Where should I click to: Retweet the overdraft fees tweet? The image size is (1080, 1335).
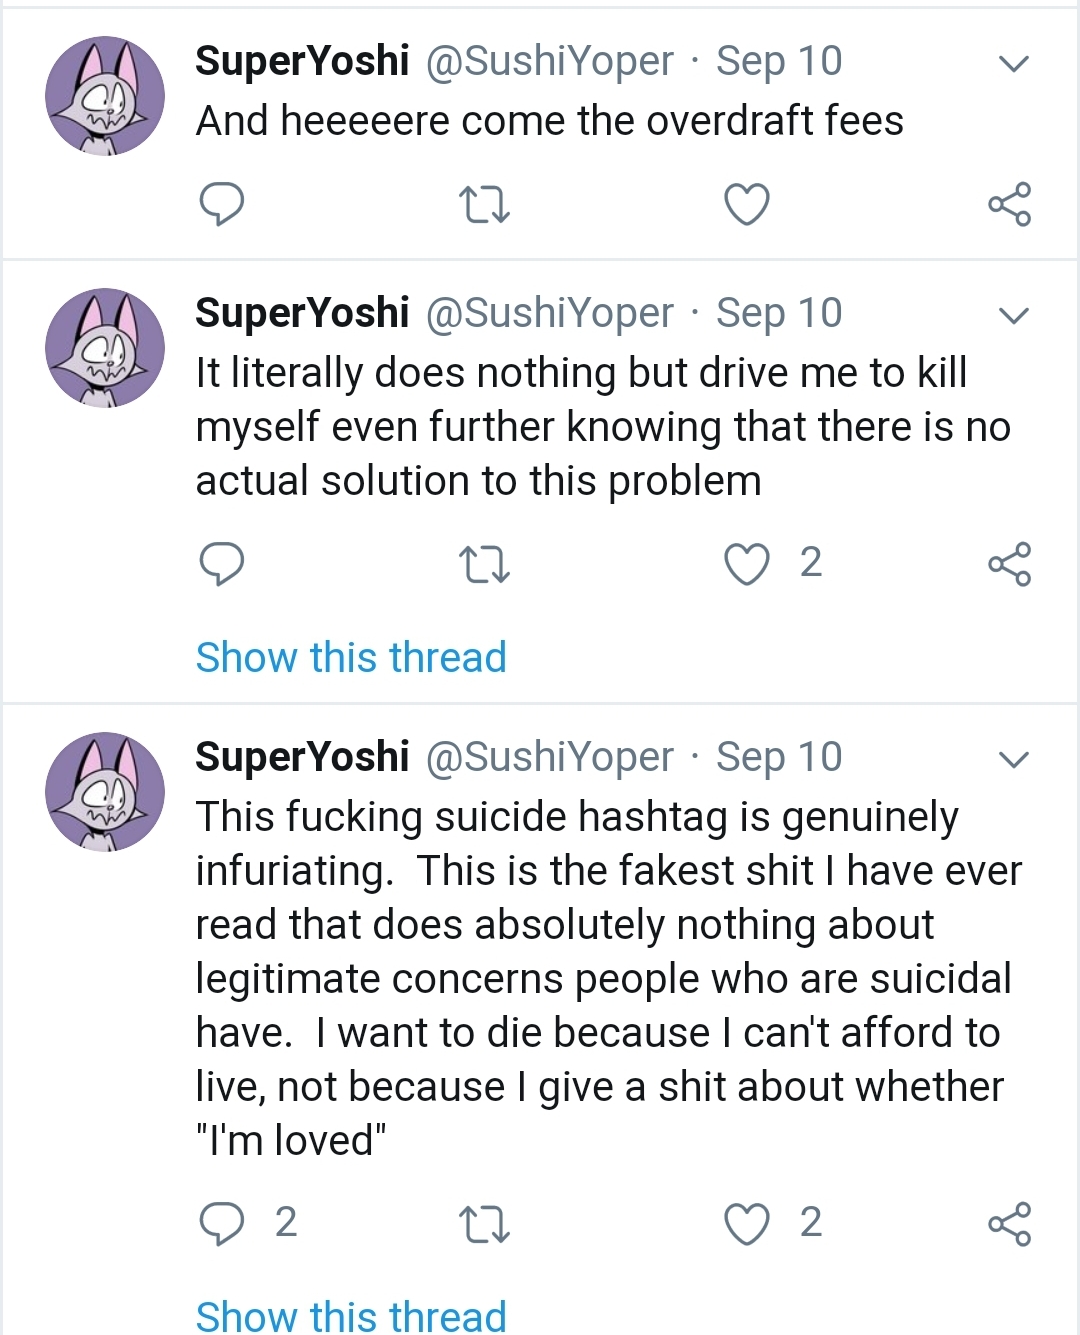coord(484,204)
